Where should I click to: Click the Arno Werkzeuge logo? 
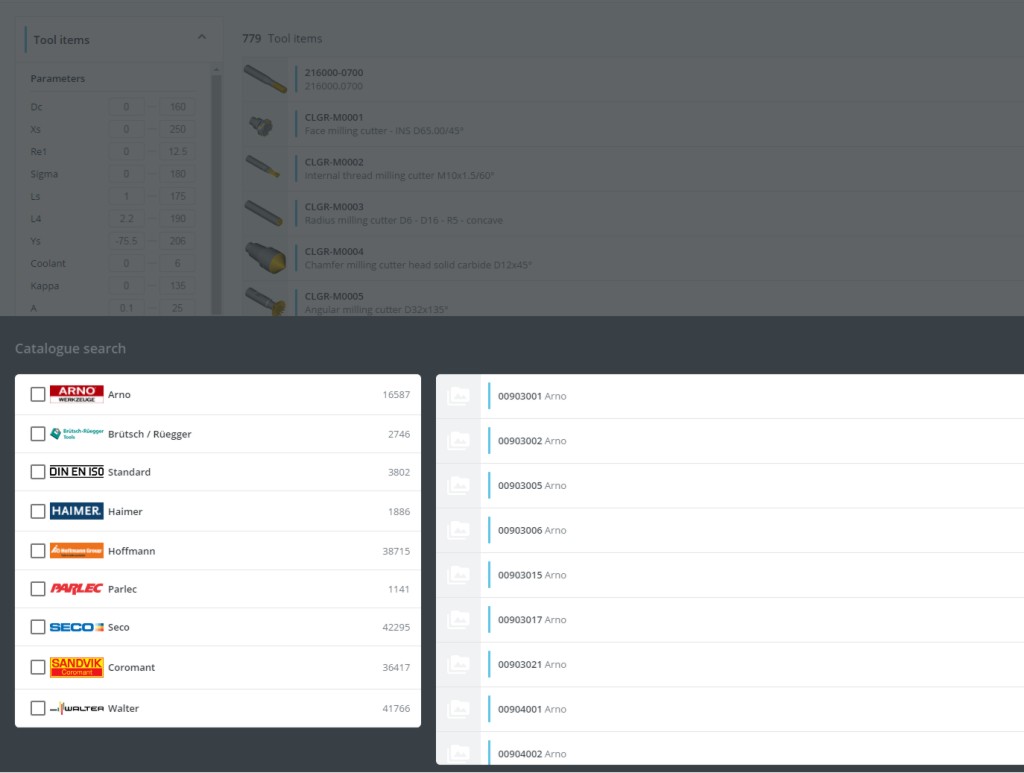coord(76,394)
